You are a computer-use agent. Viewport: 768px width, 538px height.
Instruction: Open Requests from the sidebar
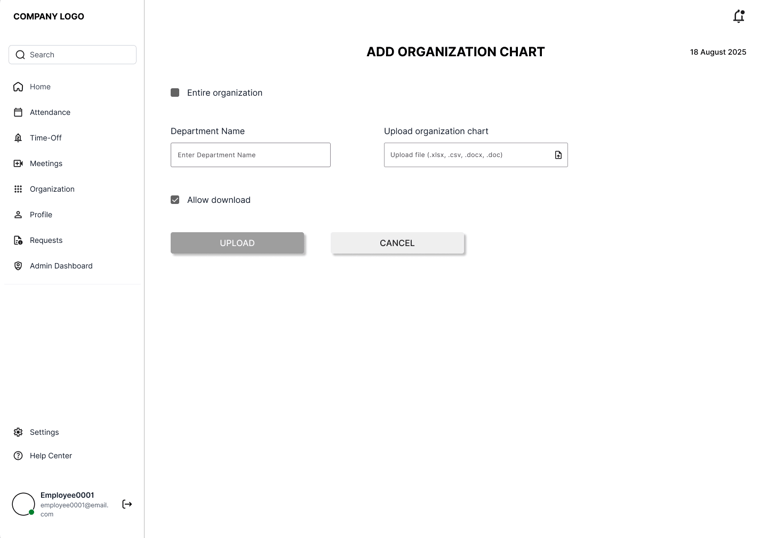pos(45,240)
